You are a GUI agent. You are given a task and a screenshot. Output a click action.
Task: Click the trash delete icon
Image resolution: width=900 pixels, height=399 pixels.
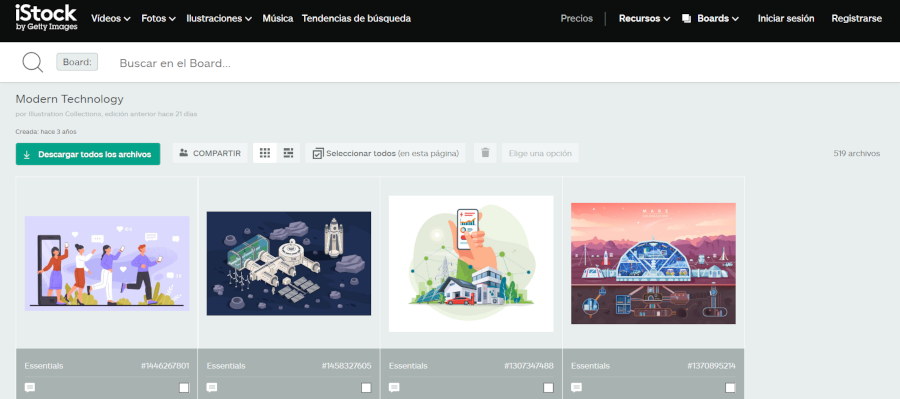[x=485, y=153]
